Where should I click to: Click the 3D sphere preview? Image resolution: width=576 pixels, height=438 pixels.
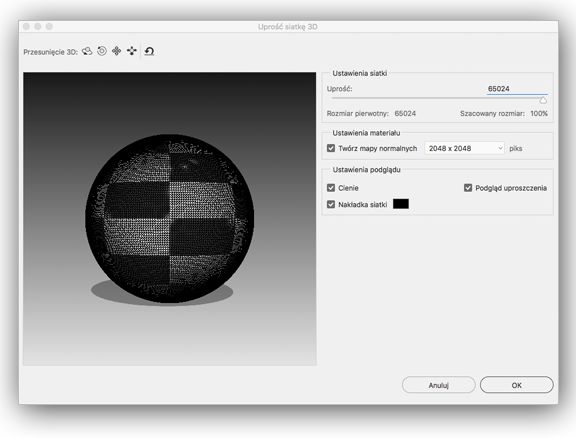[x=170, y=219]
